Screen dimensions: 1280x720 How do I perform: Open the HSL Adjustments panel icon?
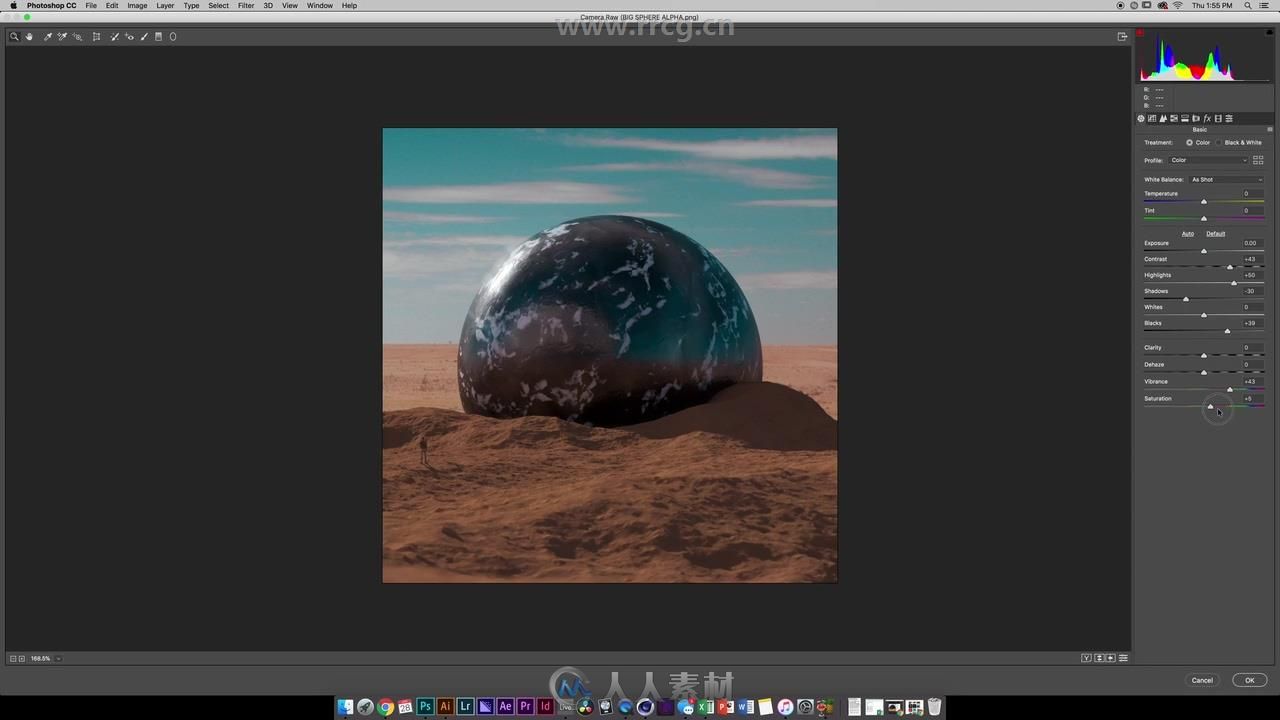(x=1174, y=118)
